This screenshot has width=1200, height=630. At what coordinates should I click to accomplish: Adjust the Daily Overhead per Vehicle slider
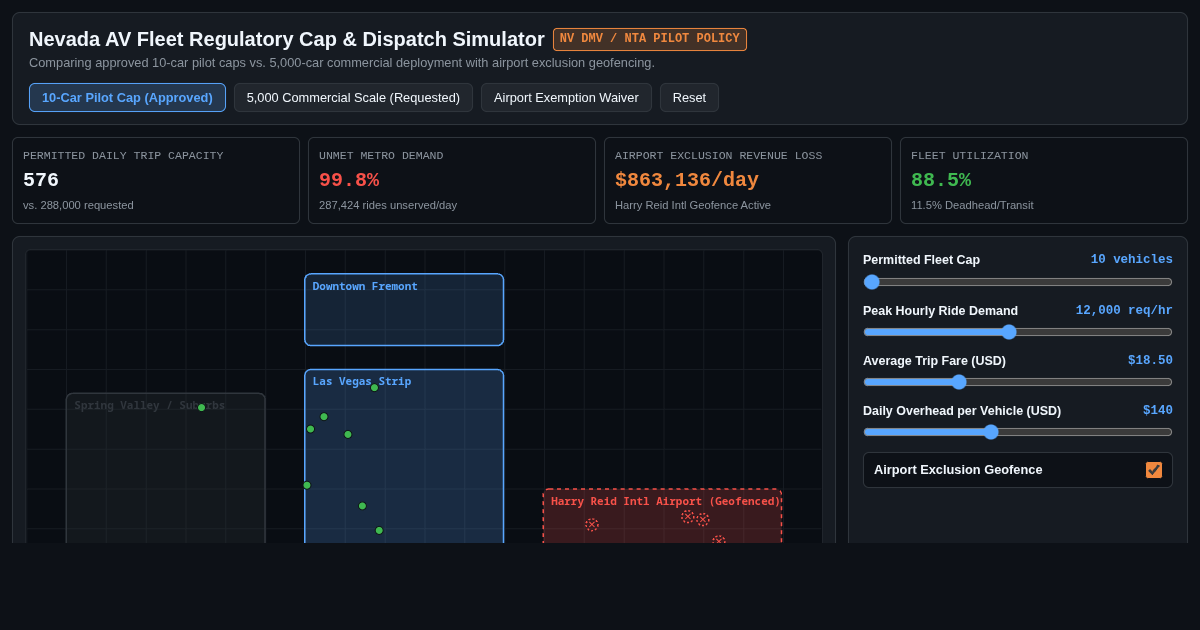click(1018, 432)
